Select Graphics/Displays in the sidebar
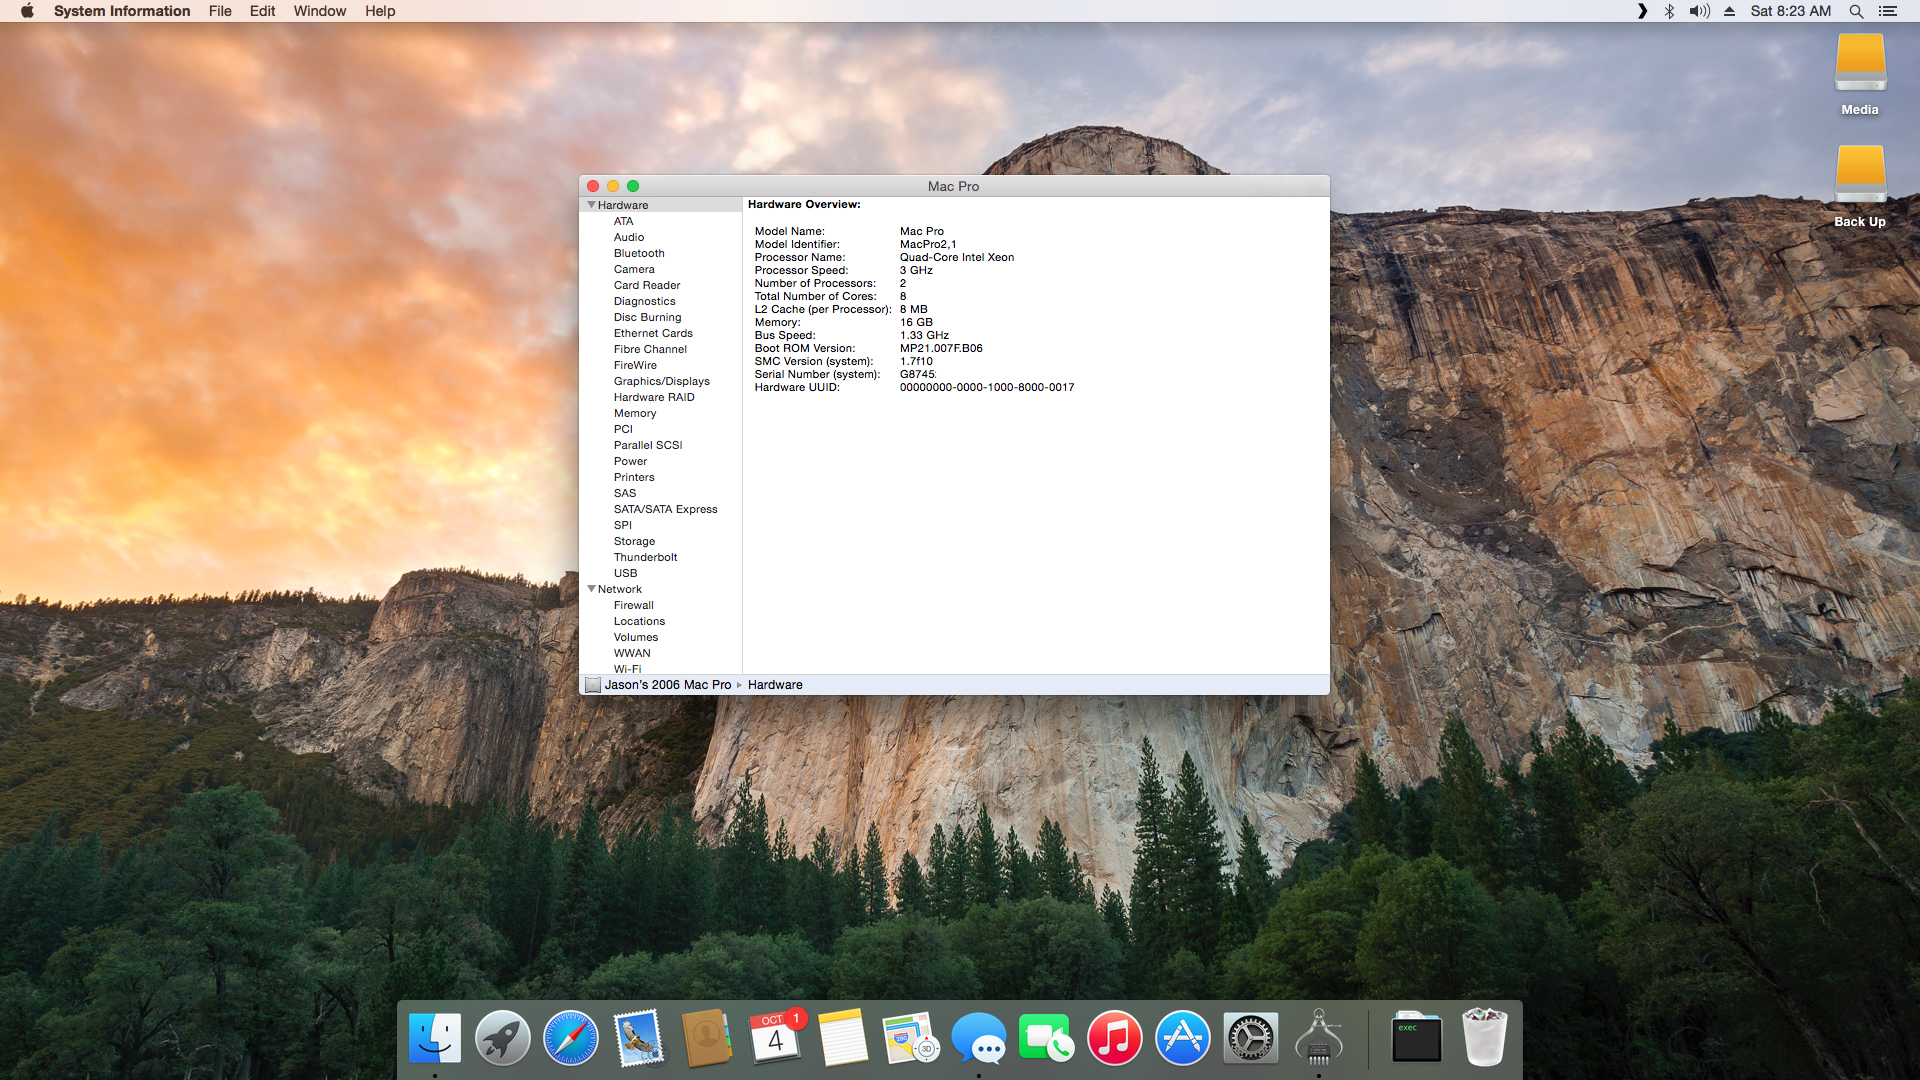 point(661,381)
